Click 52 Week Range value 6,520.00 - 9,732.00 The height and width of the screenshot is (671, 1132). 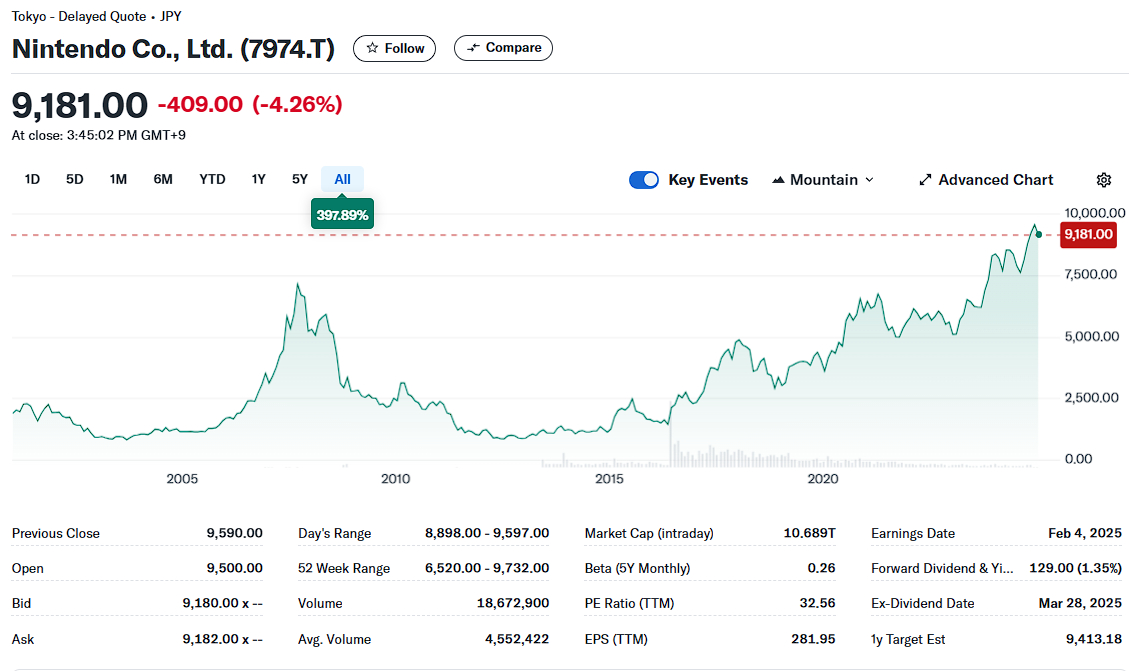(x=487, y=568)
